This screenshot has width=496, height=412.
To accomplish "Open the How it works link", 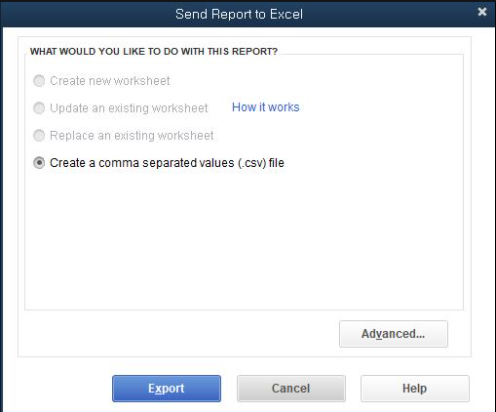I will (266, 107).
